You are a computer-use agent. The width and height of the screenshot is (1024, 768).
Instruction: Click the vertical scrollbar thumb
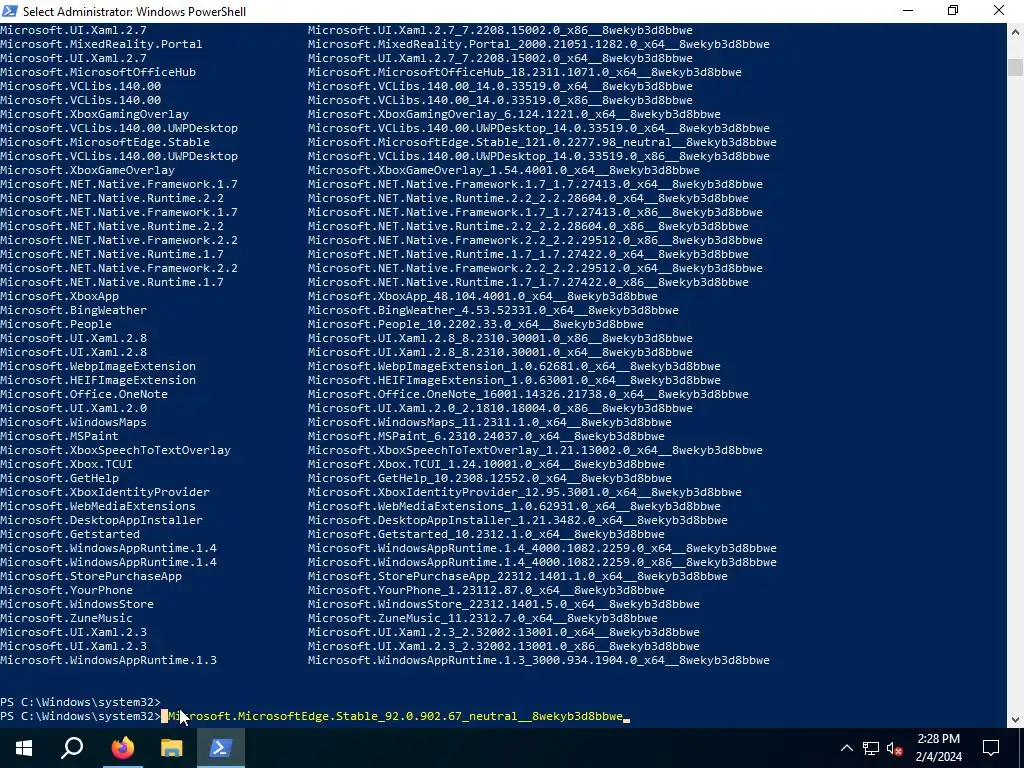(1015, 67)
